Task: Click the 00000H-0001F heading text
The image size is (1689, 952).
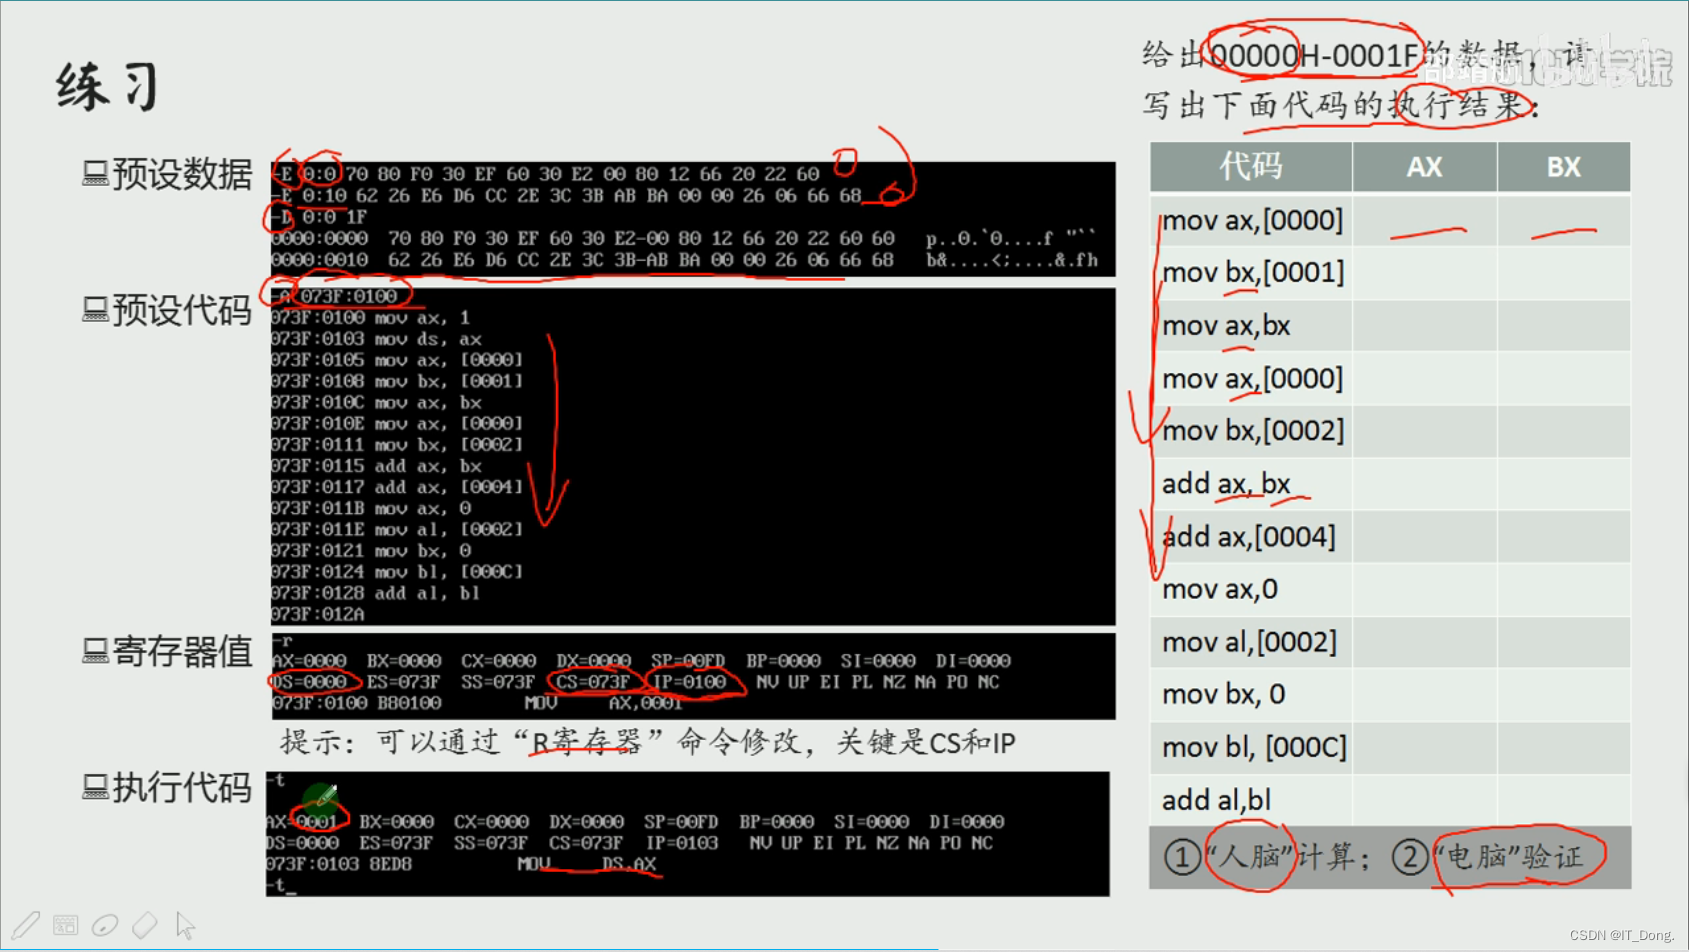Action: pos(1315,55)
